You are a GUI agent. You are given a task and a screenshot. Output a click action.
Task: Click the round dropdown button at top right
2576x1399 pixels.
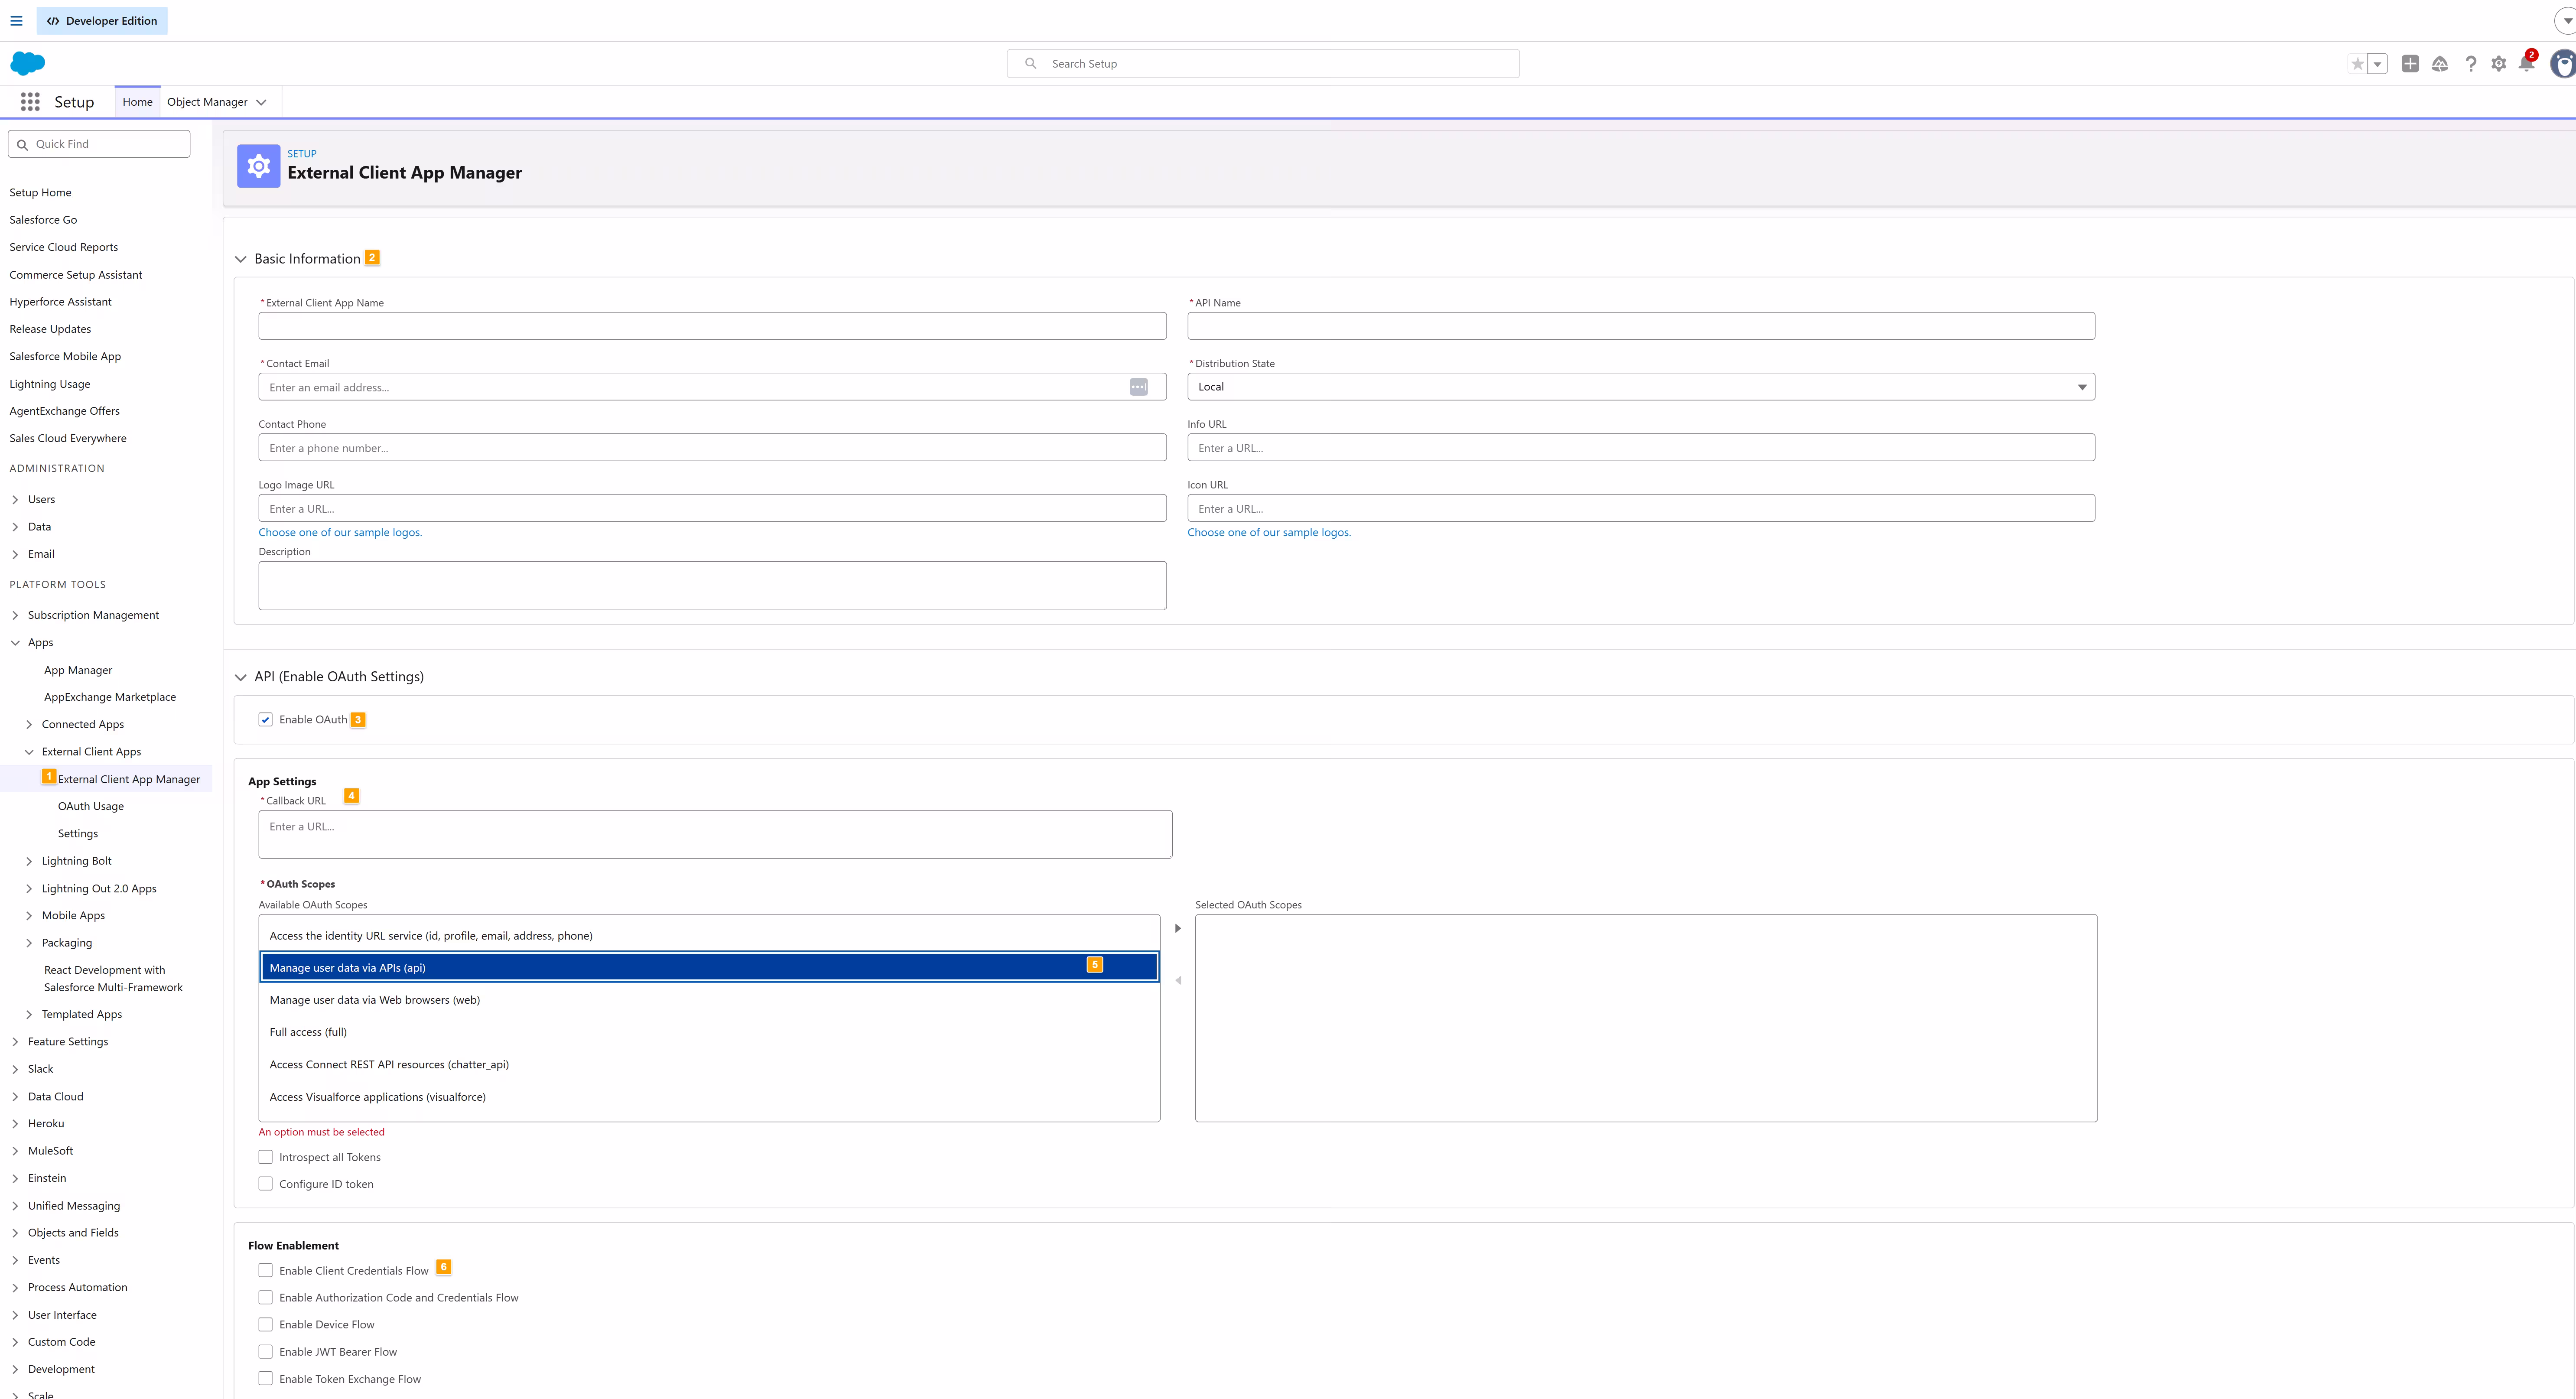click(x=2567, y=20)
